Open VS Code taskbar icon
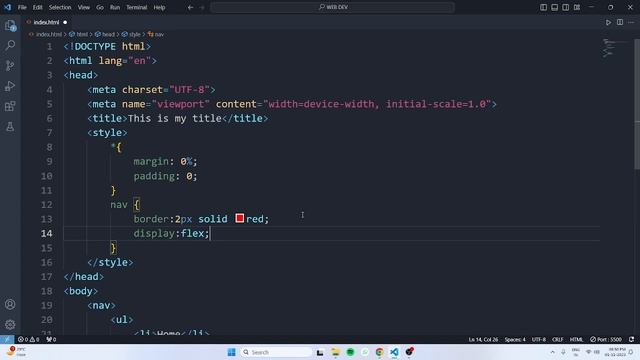Screen dimensions: 640x360 (394, 352)
